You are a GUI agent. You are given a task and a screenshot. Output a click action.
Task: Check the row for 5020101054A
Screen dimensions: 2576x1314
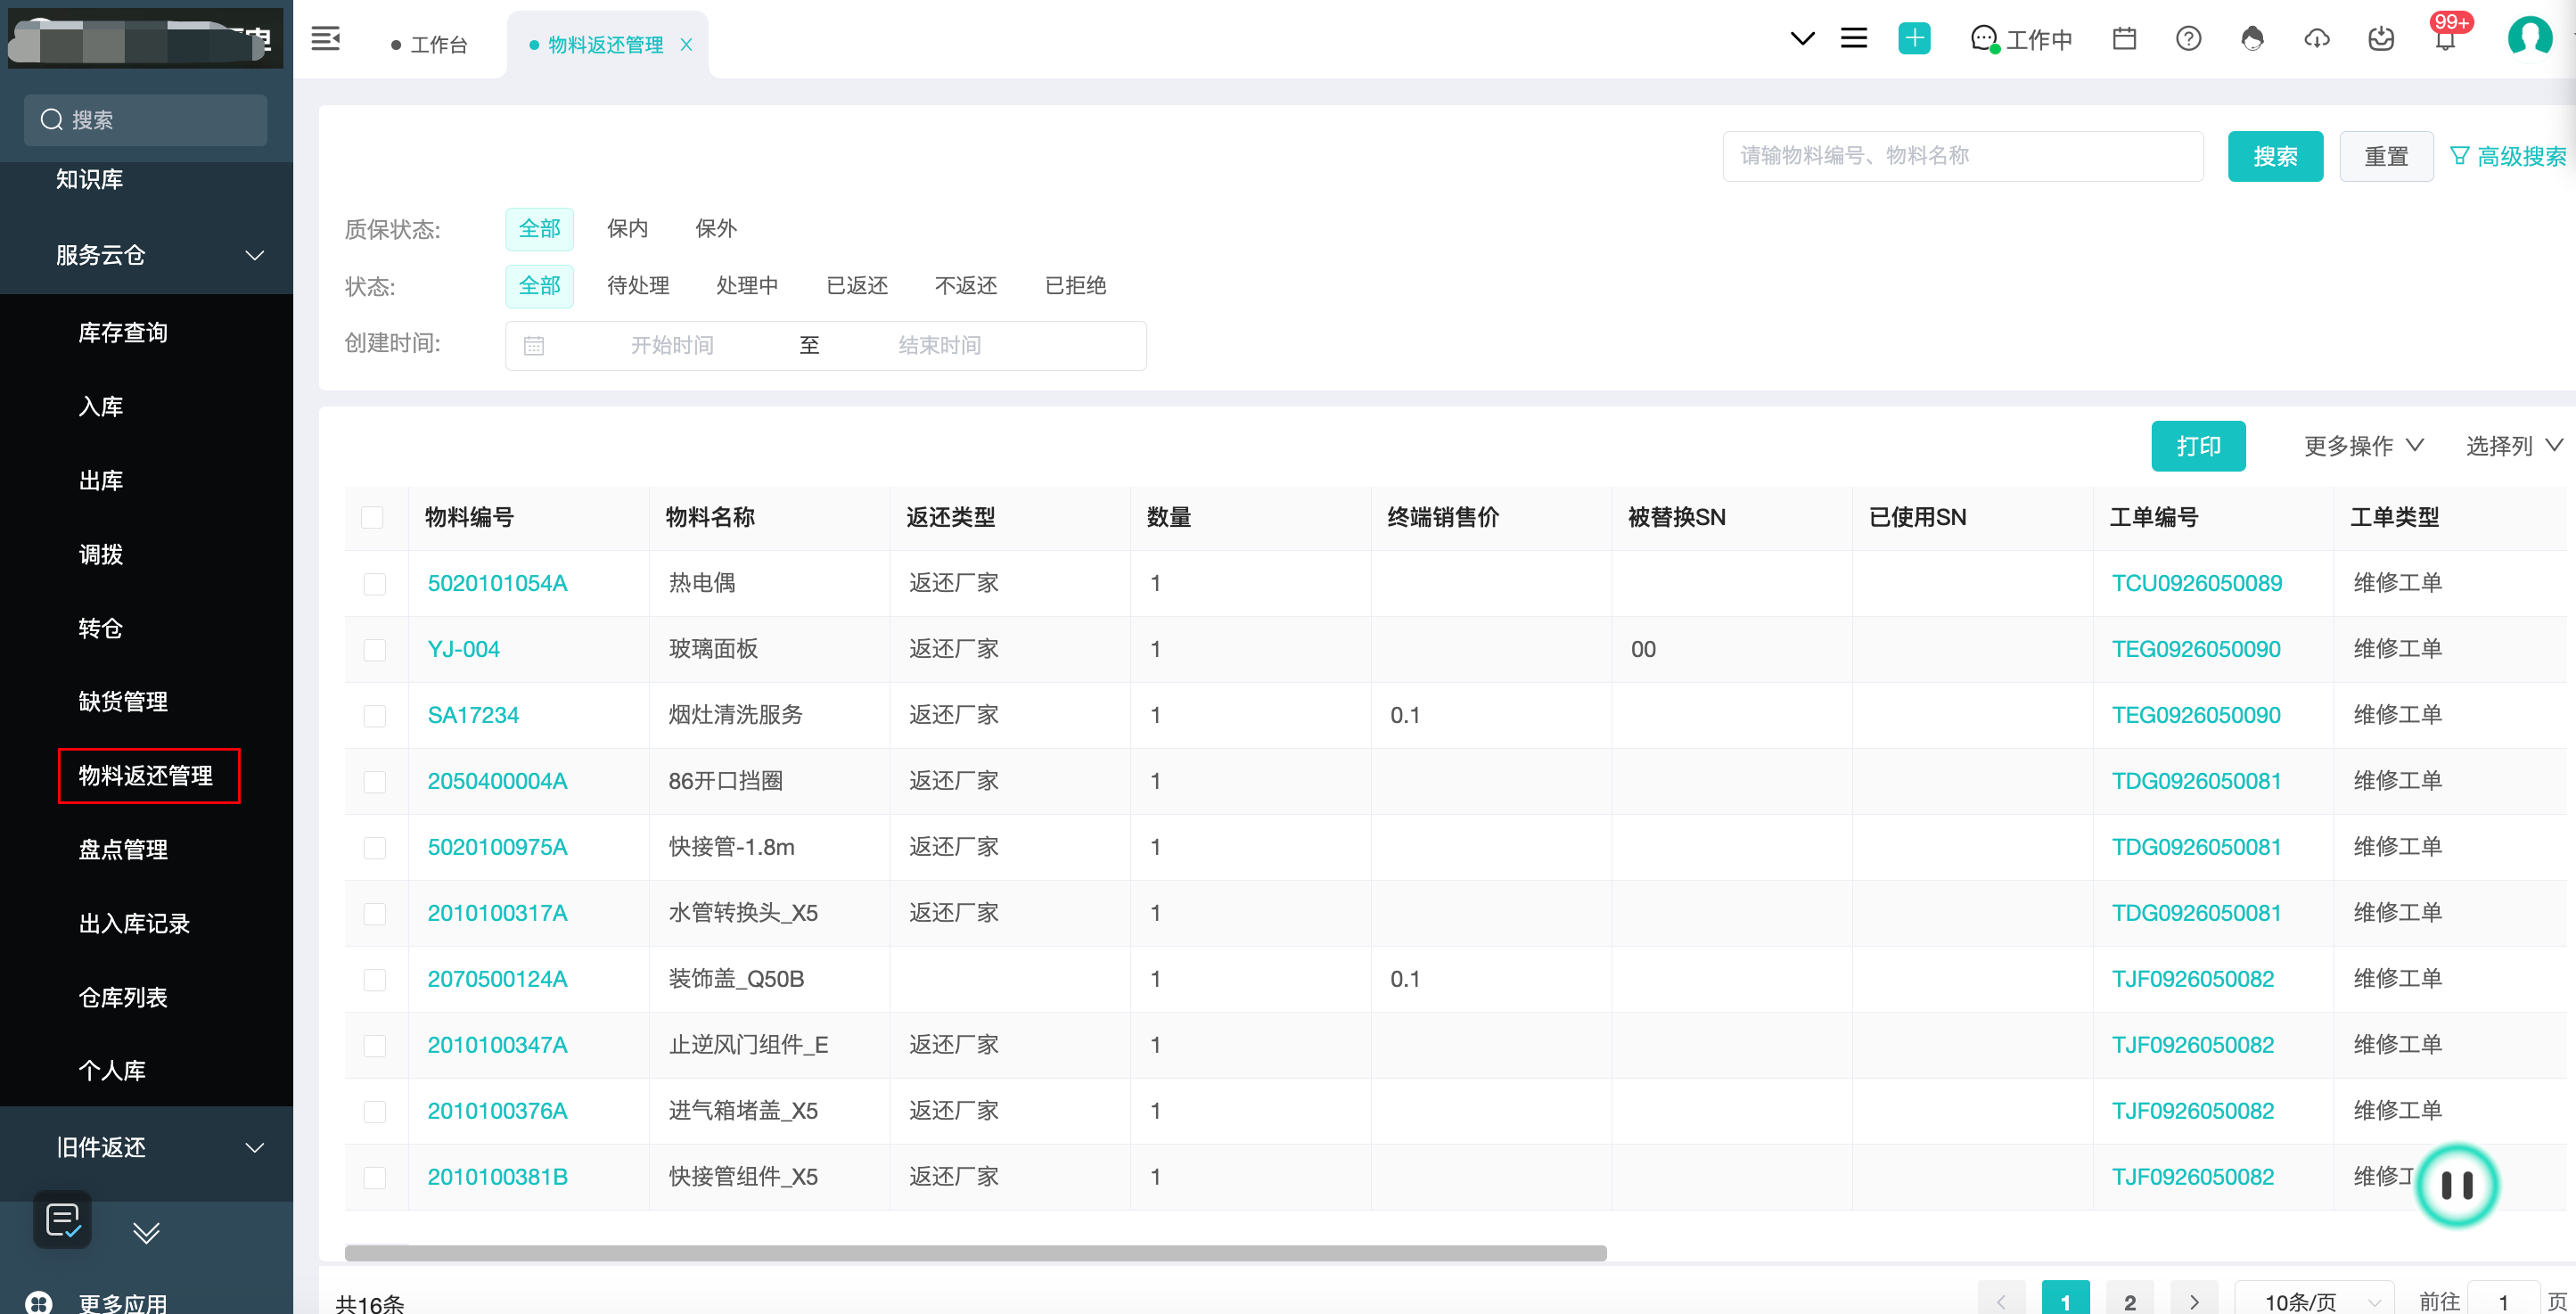click(374, 584)
